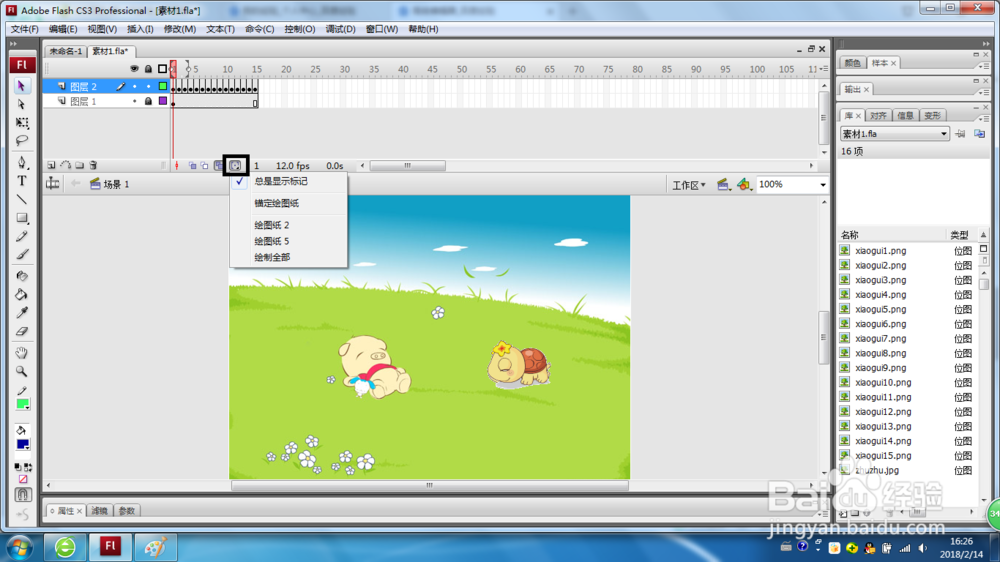Screen dimensions: 1000x562
Task: Toggle outline color square of 图层 1
Action: (163, 101)
